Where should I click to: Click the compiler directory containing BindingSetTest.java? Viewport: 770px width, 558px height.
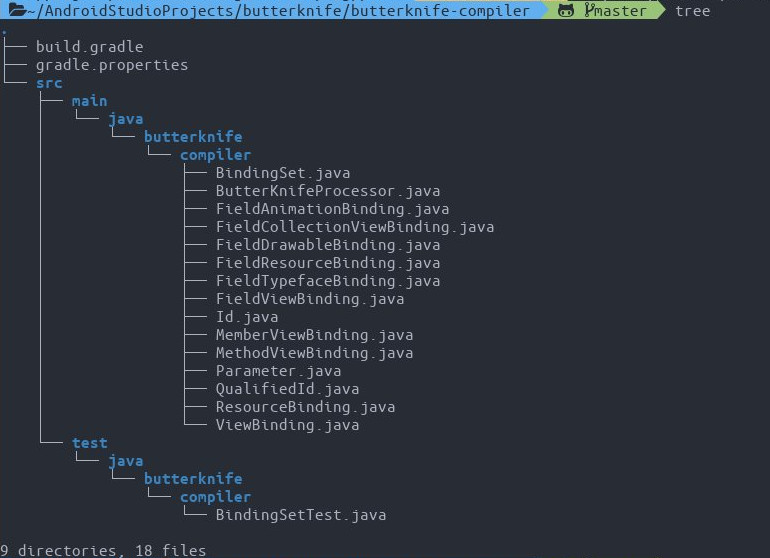215,498
